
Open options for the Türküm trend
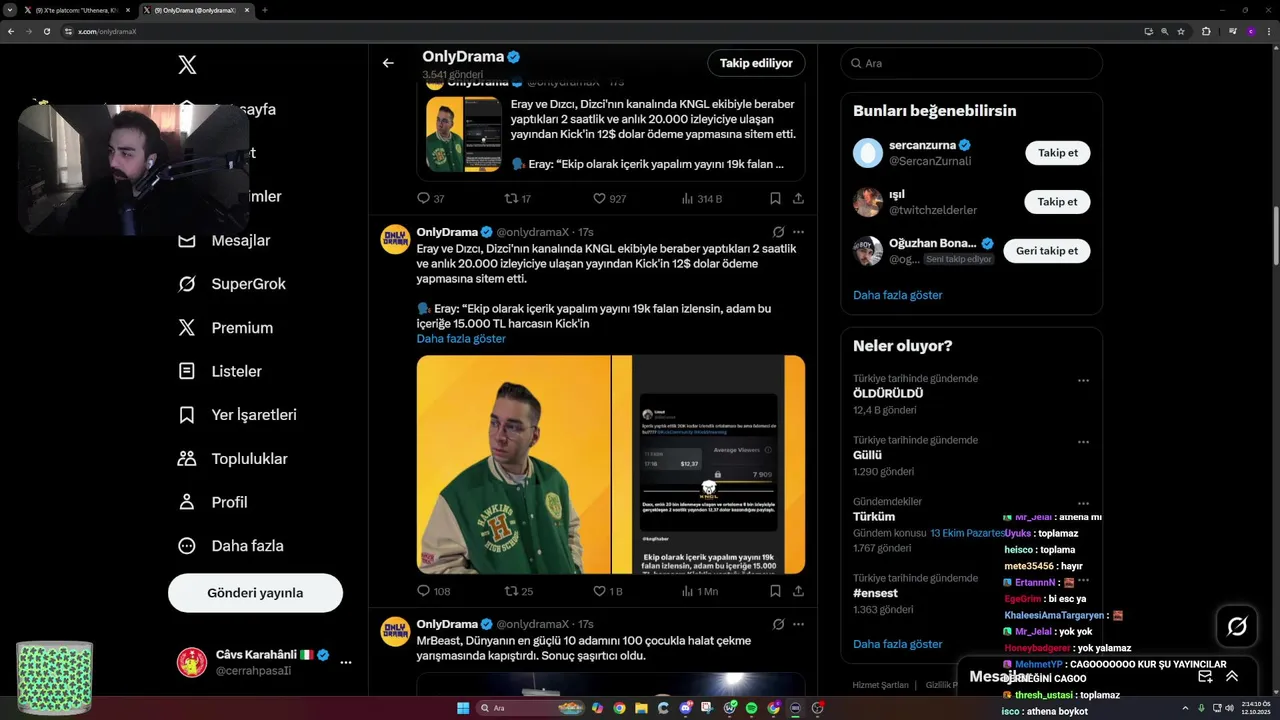(x=1083, y=503)
